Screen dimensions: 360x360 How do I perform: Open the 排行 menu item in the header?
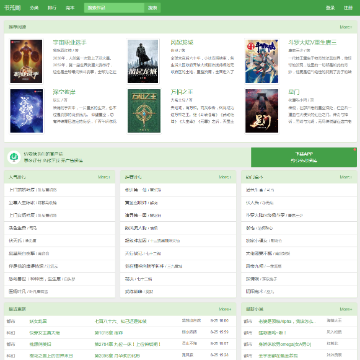point(52,8)
